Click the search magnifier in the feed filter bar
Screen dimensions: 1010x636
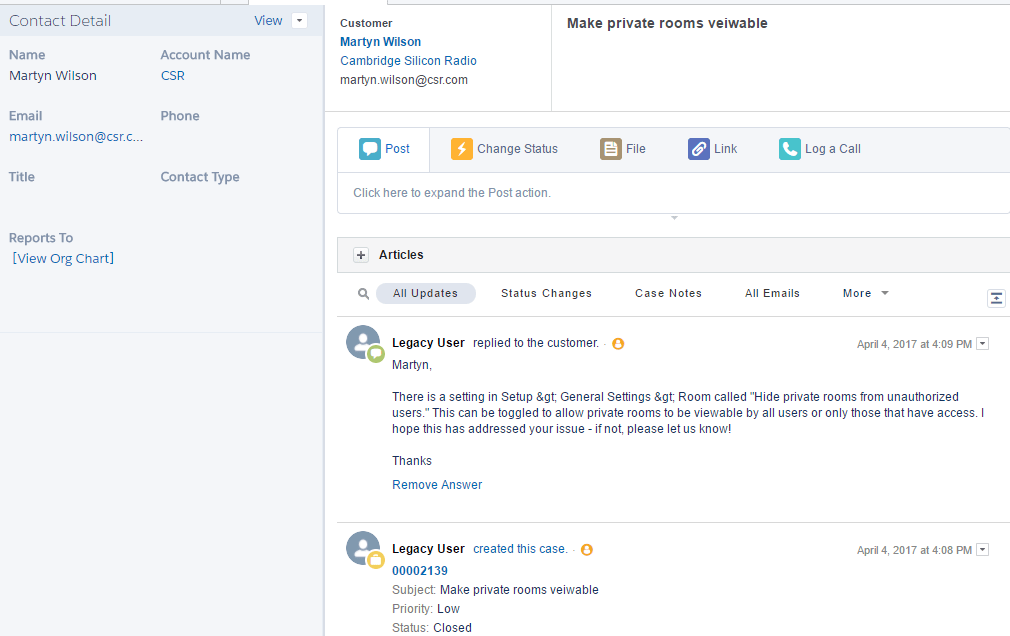point(363,293)
